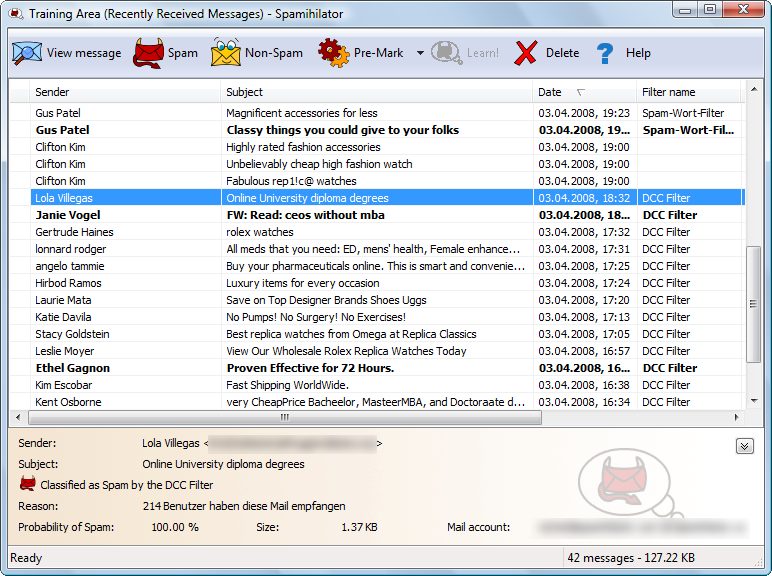The image size is (772, 576).
Task: Open the Pre-Mark dropdown arrow
Action: point(420,53)
